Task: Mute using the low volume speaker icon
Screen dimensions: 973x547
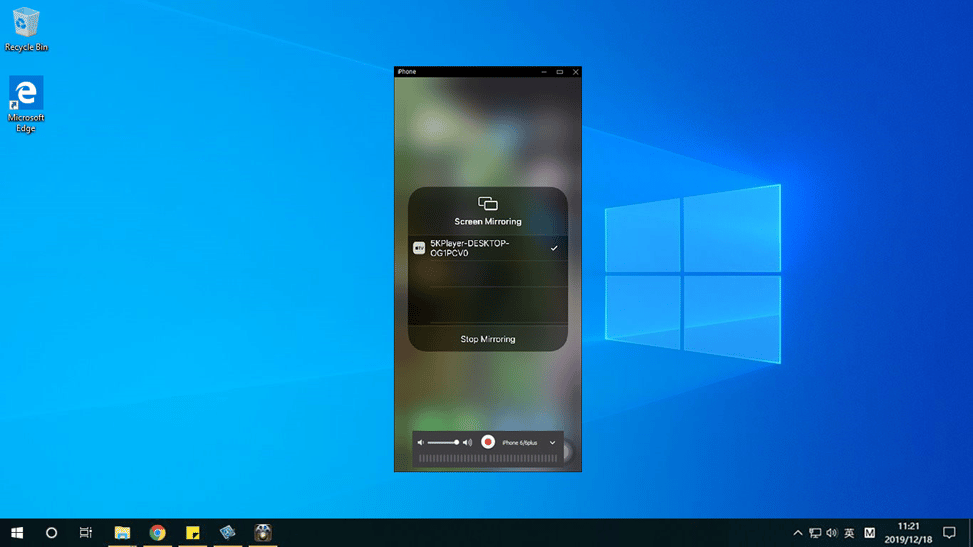Action: [x=421, y=442]
